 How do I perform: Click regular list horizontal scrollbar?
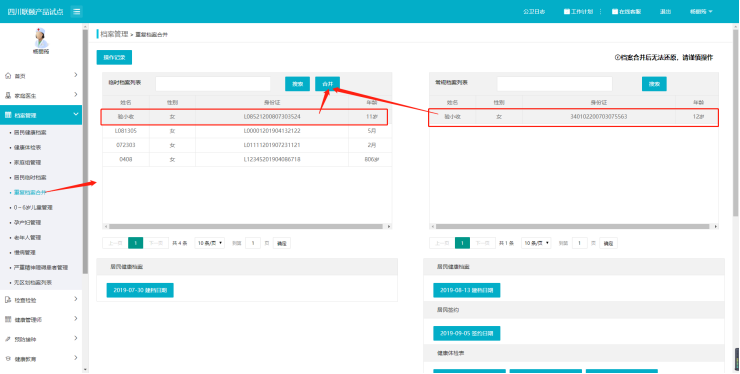coord(572,227)
